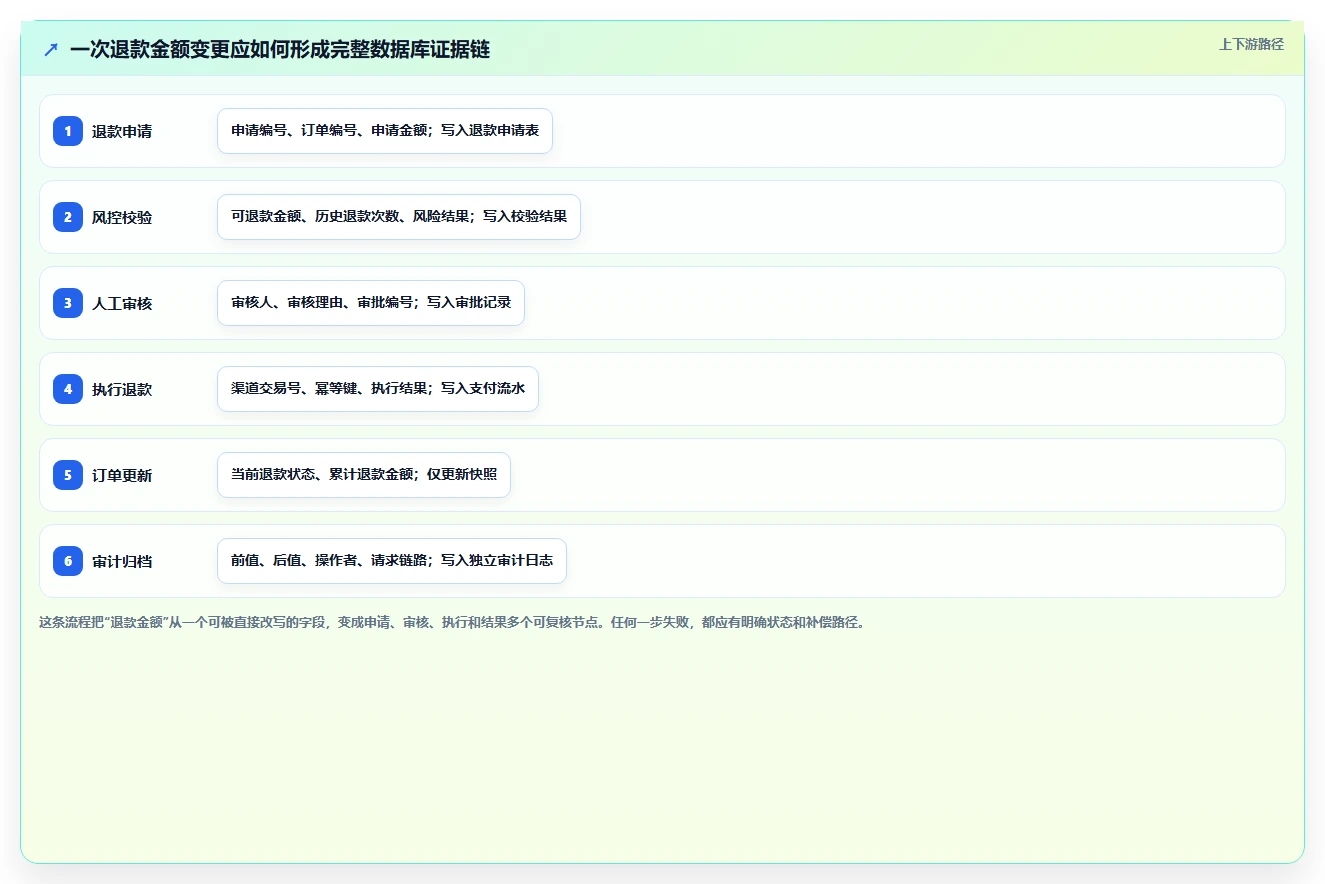Click the title 一次退款金额变更应如何形成完整数据库证据链
Viewport: 1325px width, 884px height.
coord(280,50)
